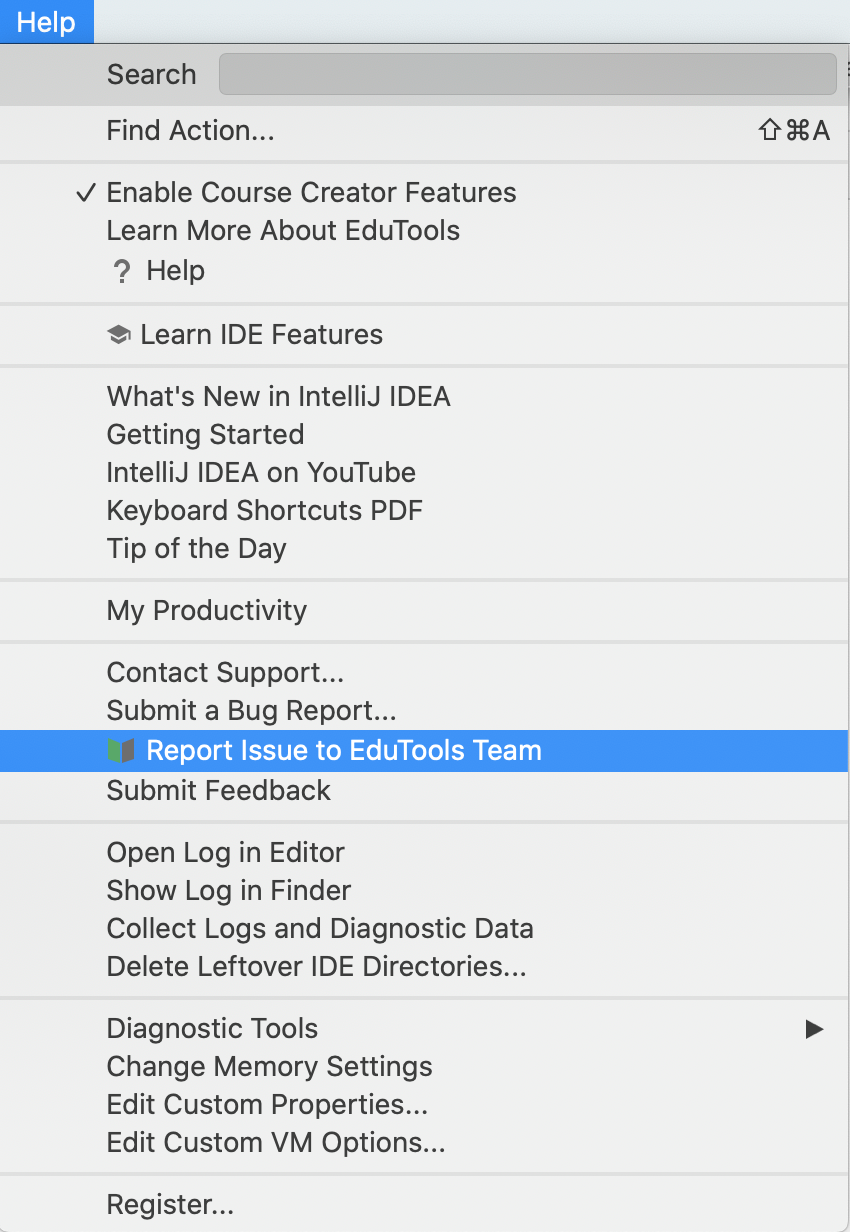The width and height of the screenshot is (850, 1232).
Task: Open Find Action...
Action: point(424,130)
